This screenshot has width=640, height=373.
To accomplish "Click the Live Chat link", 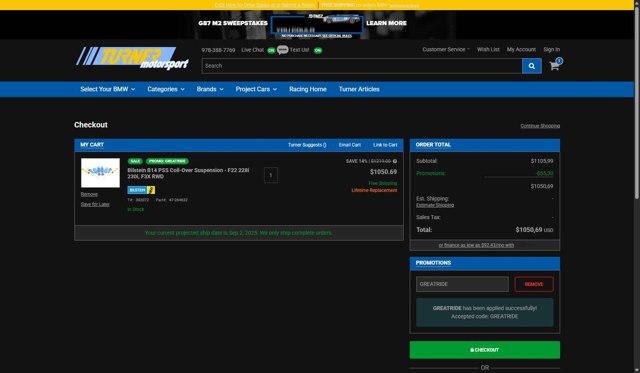I will click(253, 50).
